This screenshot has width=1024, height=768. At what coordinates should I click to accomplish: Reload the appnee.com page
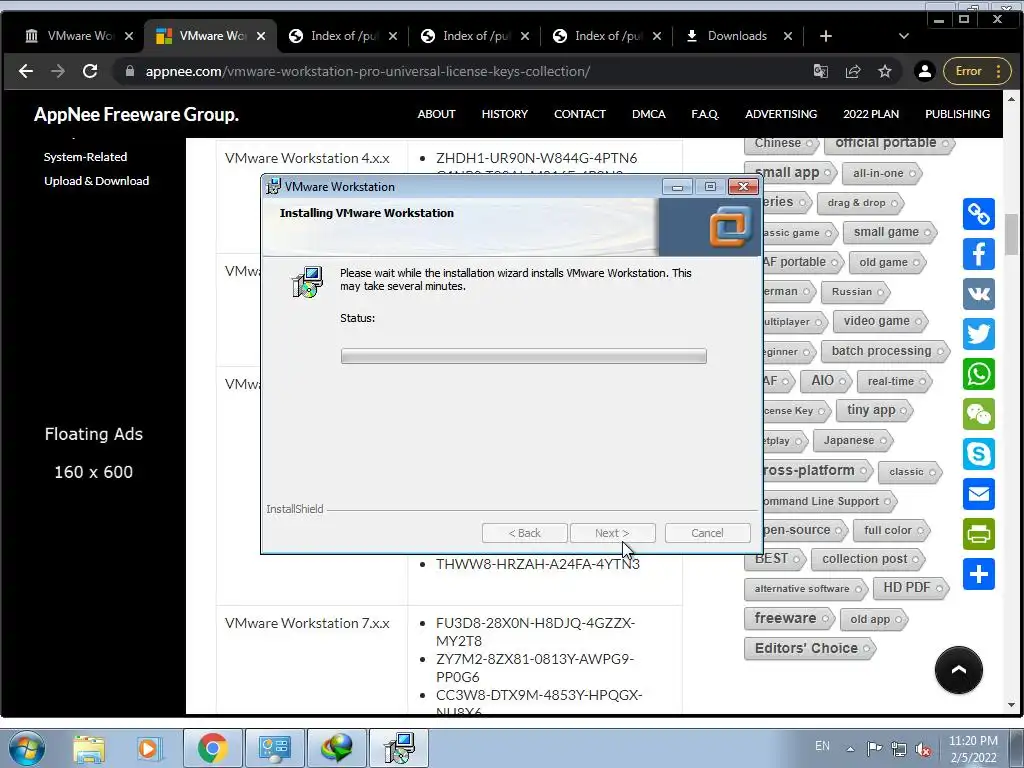90,71
